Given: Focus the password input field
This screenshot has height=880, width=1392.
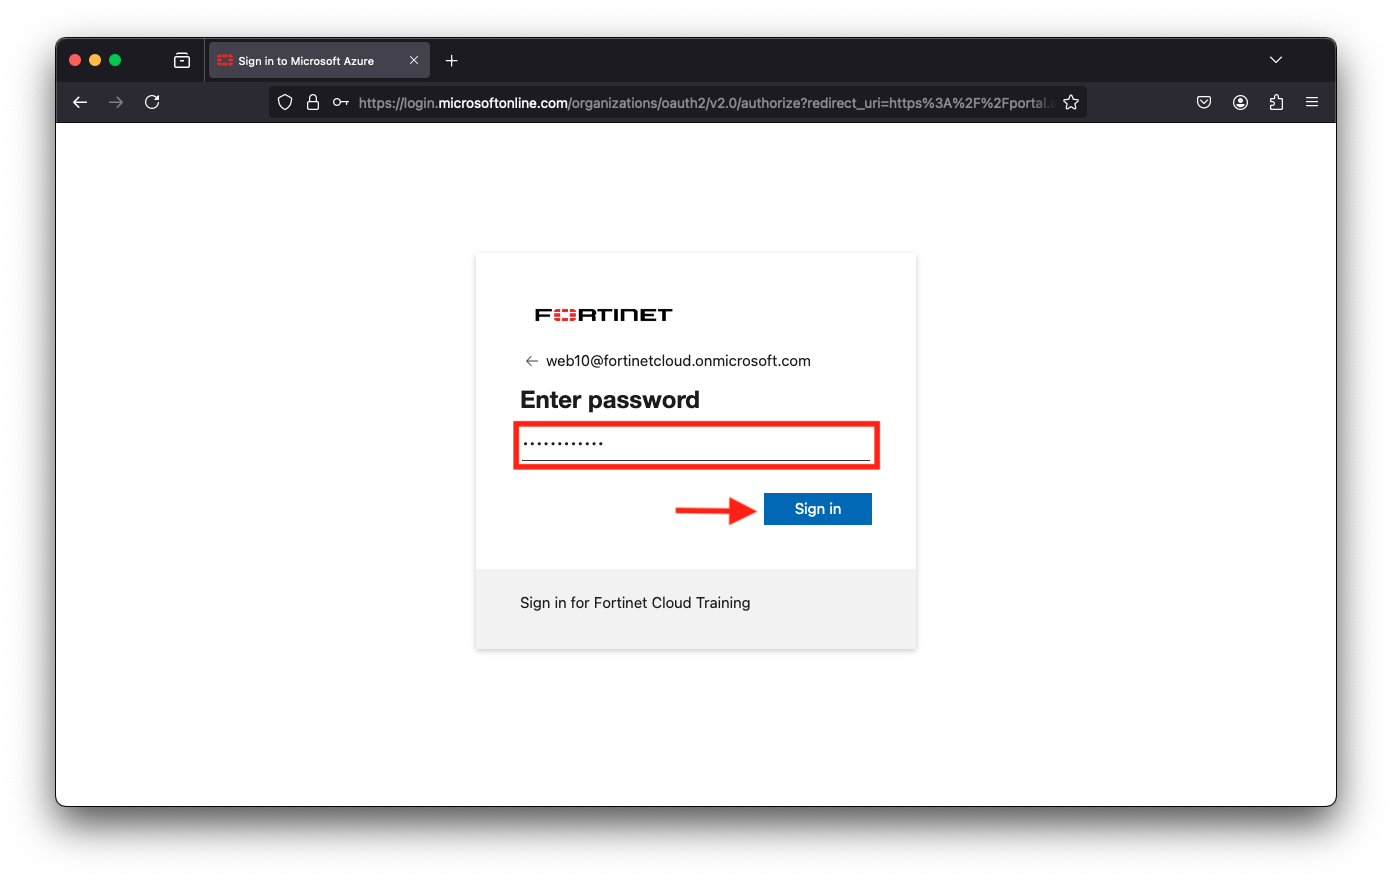Looking at the screenshot, I should (696, 445).
